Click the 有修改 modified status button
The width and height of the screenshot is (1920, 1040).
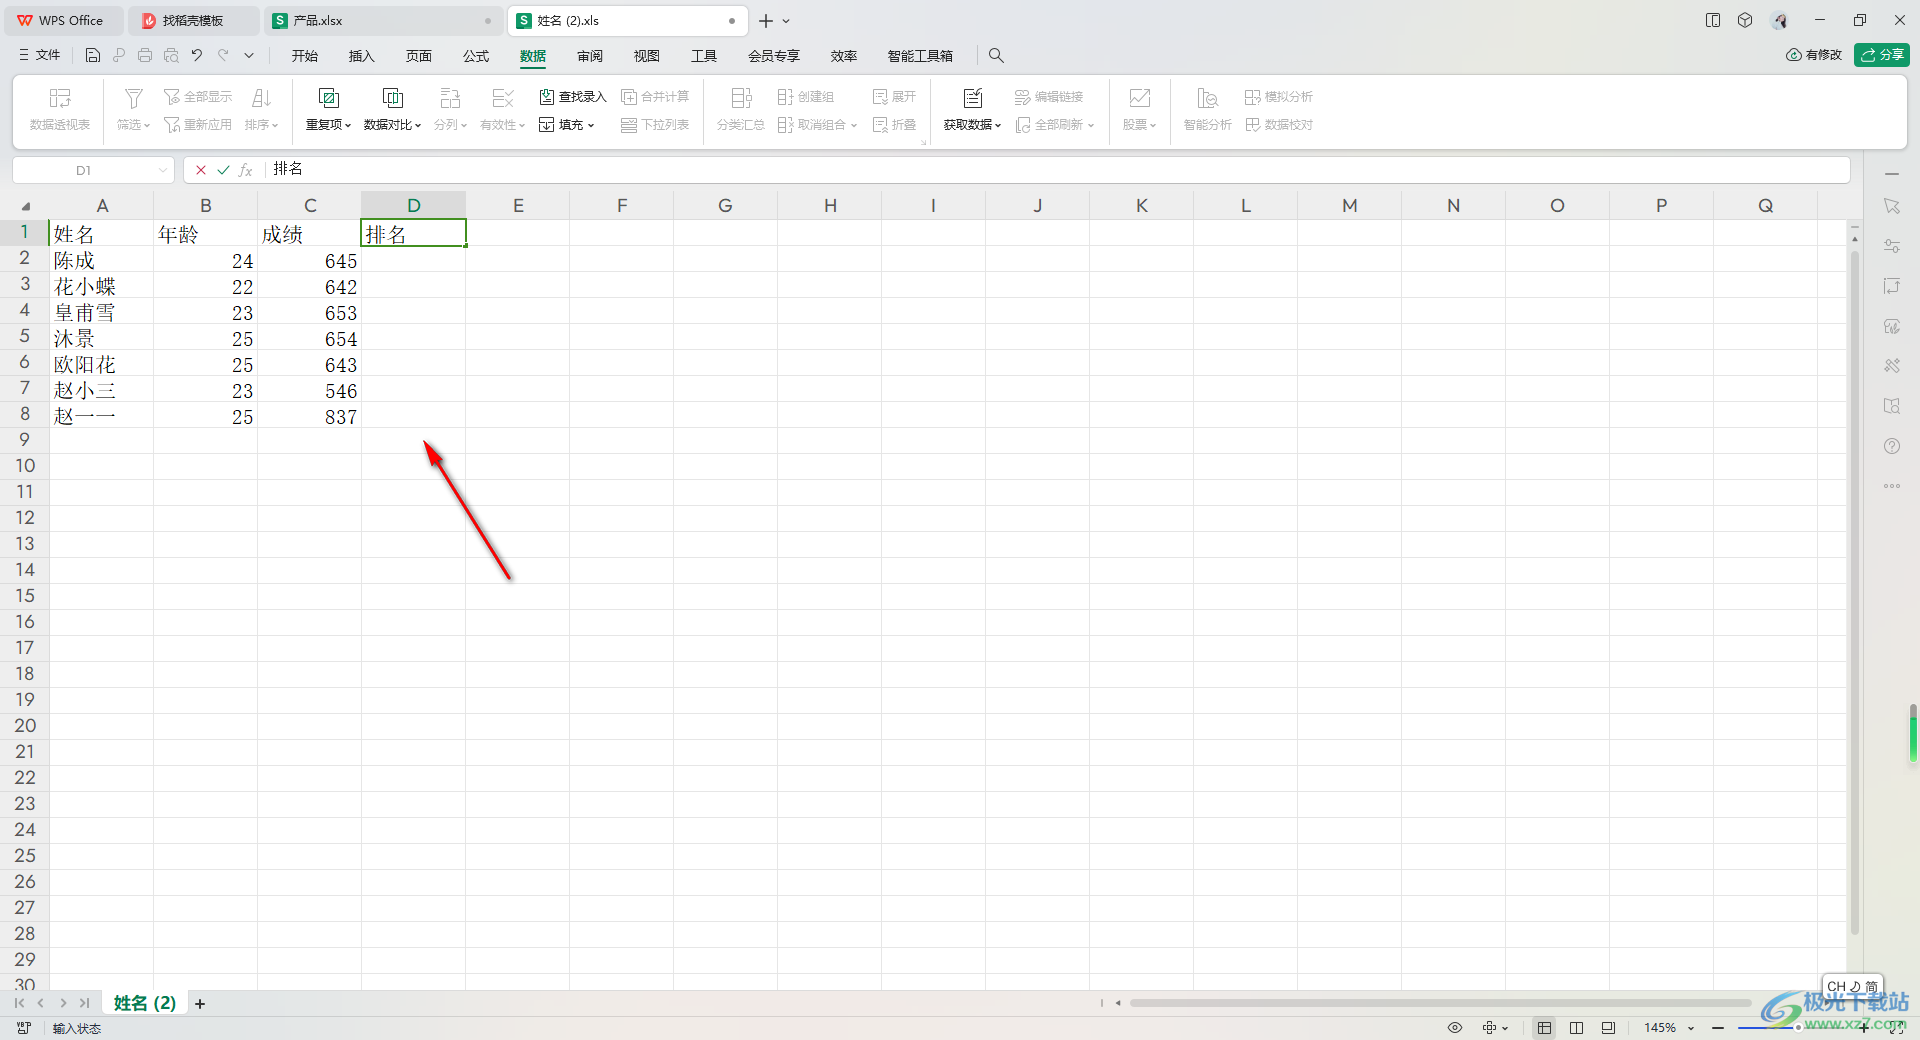(1814, 55)
